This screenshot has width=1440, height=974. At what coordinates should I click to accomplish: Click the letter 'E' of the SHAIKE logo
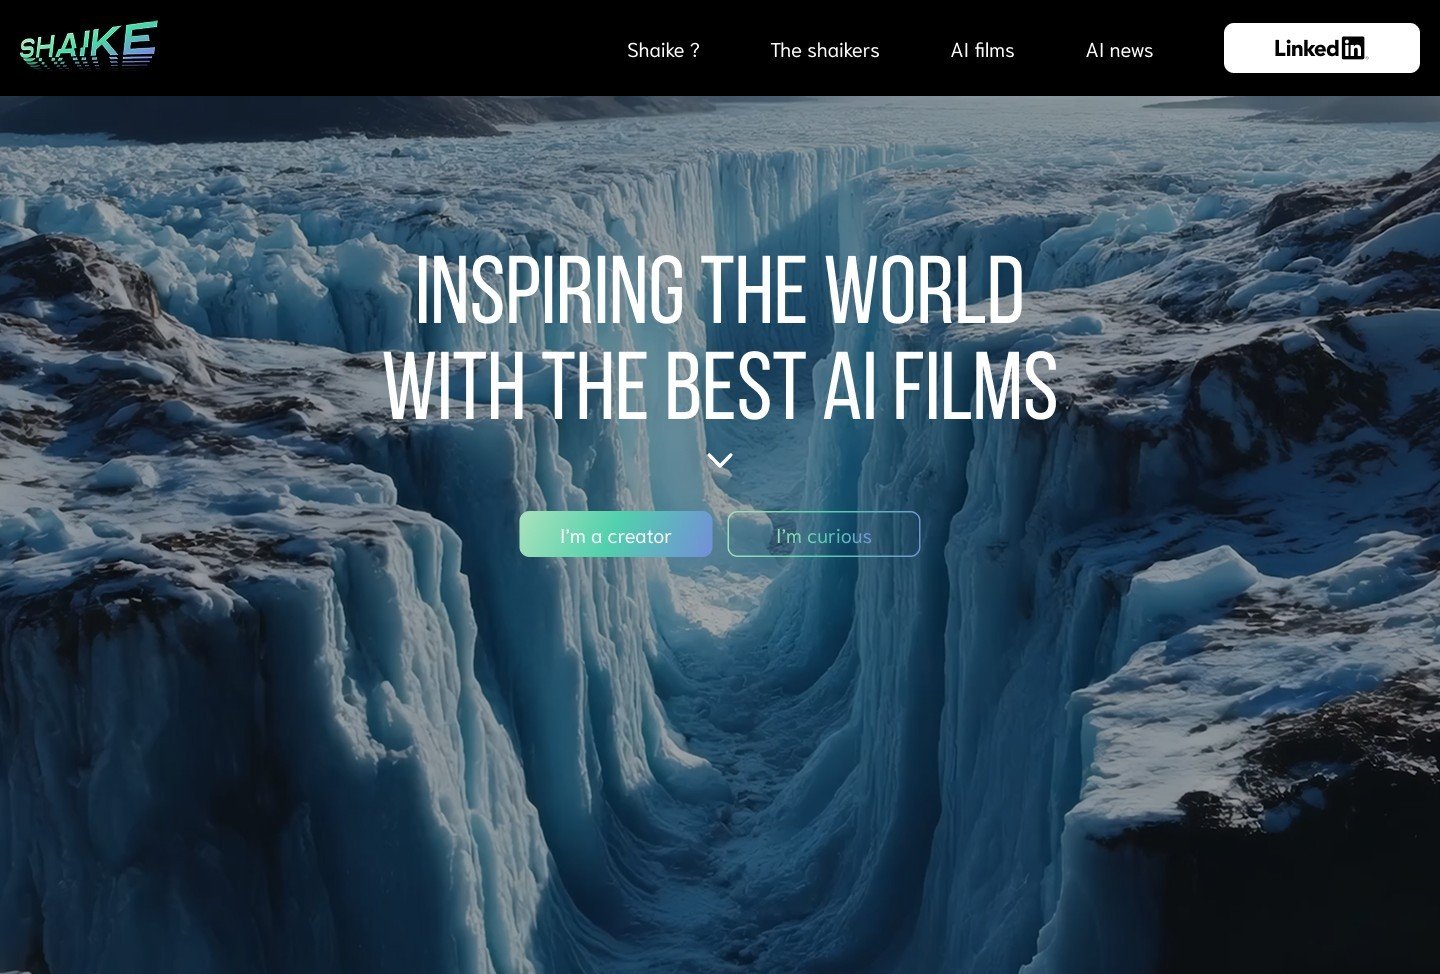point(140,40)
